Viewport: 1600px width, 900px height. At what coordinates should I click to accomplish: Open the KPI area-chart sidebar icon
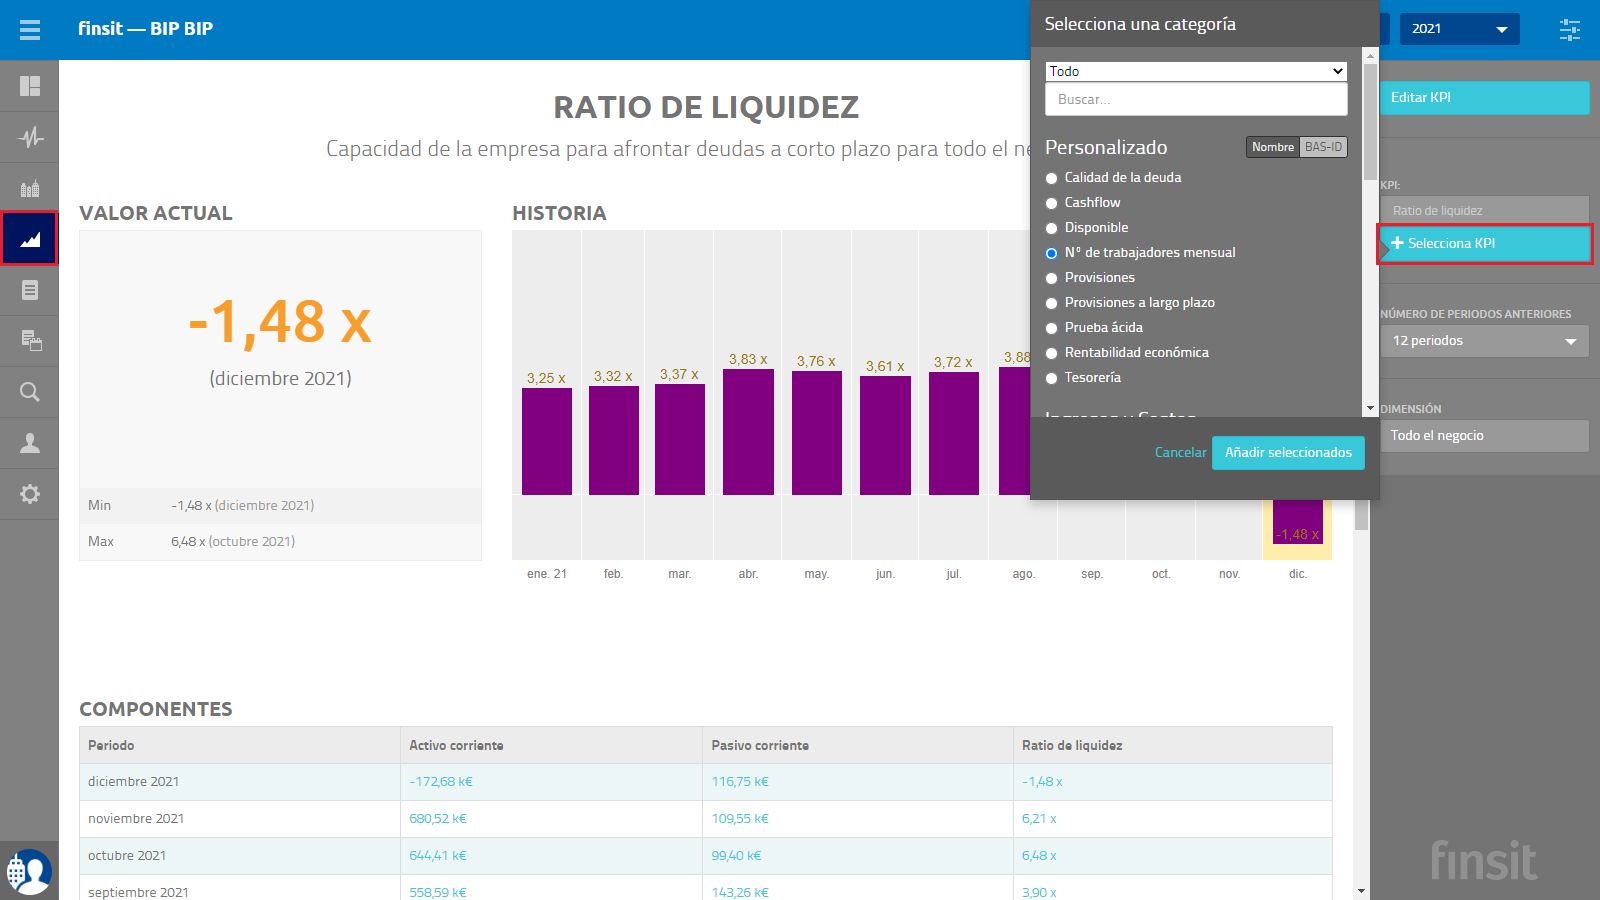pyautogui.click(x=30, y=239)
